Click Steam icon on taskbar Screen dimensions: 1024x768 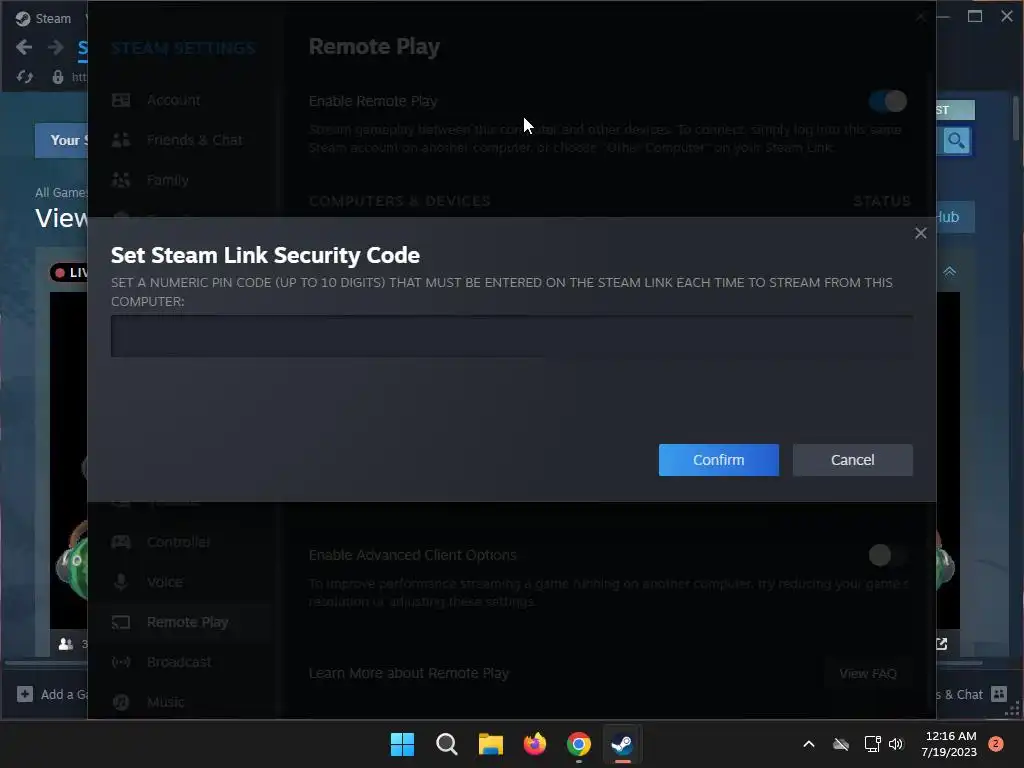click(622, 744)
